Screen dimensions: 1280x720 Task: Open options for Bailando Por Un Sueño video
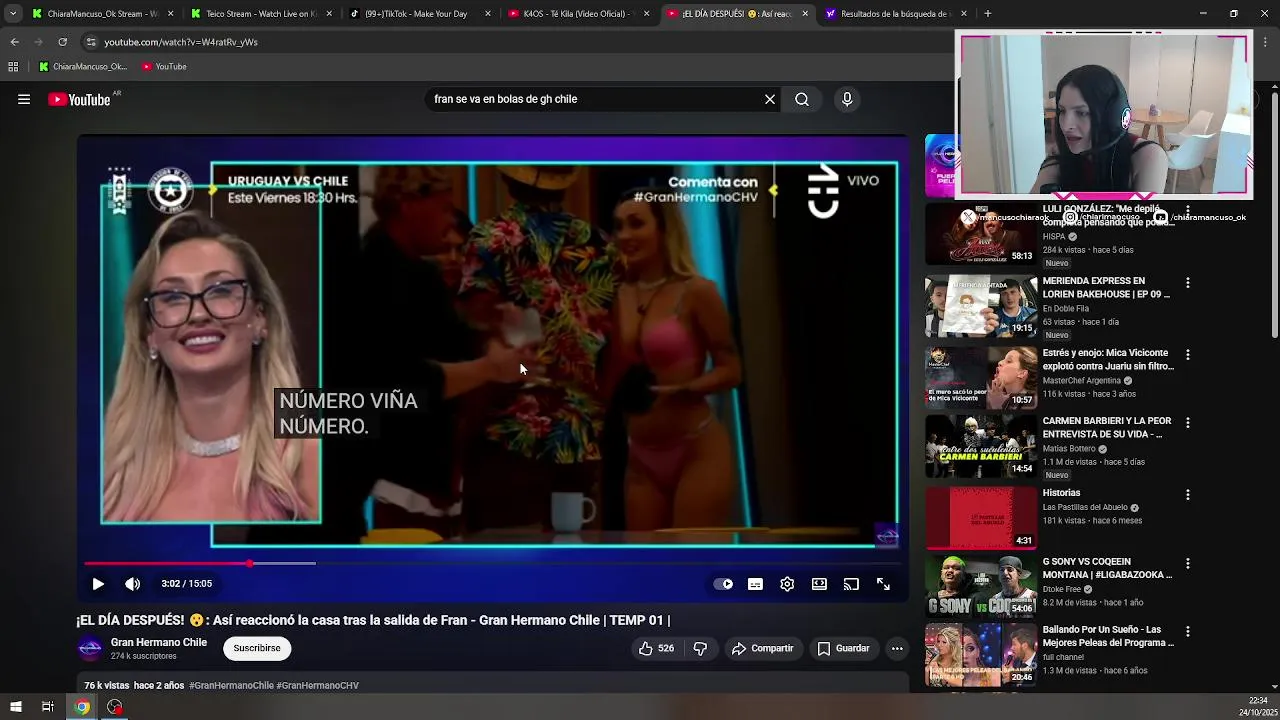[1188, 632]
